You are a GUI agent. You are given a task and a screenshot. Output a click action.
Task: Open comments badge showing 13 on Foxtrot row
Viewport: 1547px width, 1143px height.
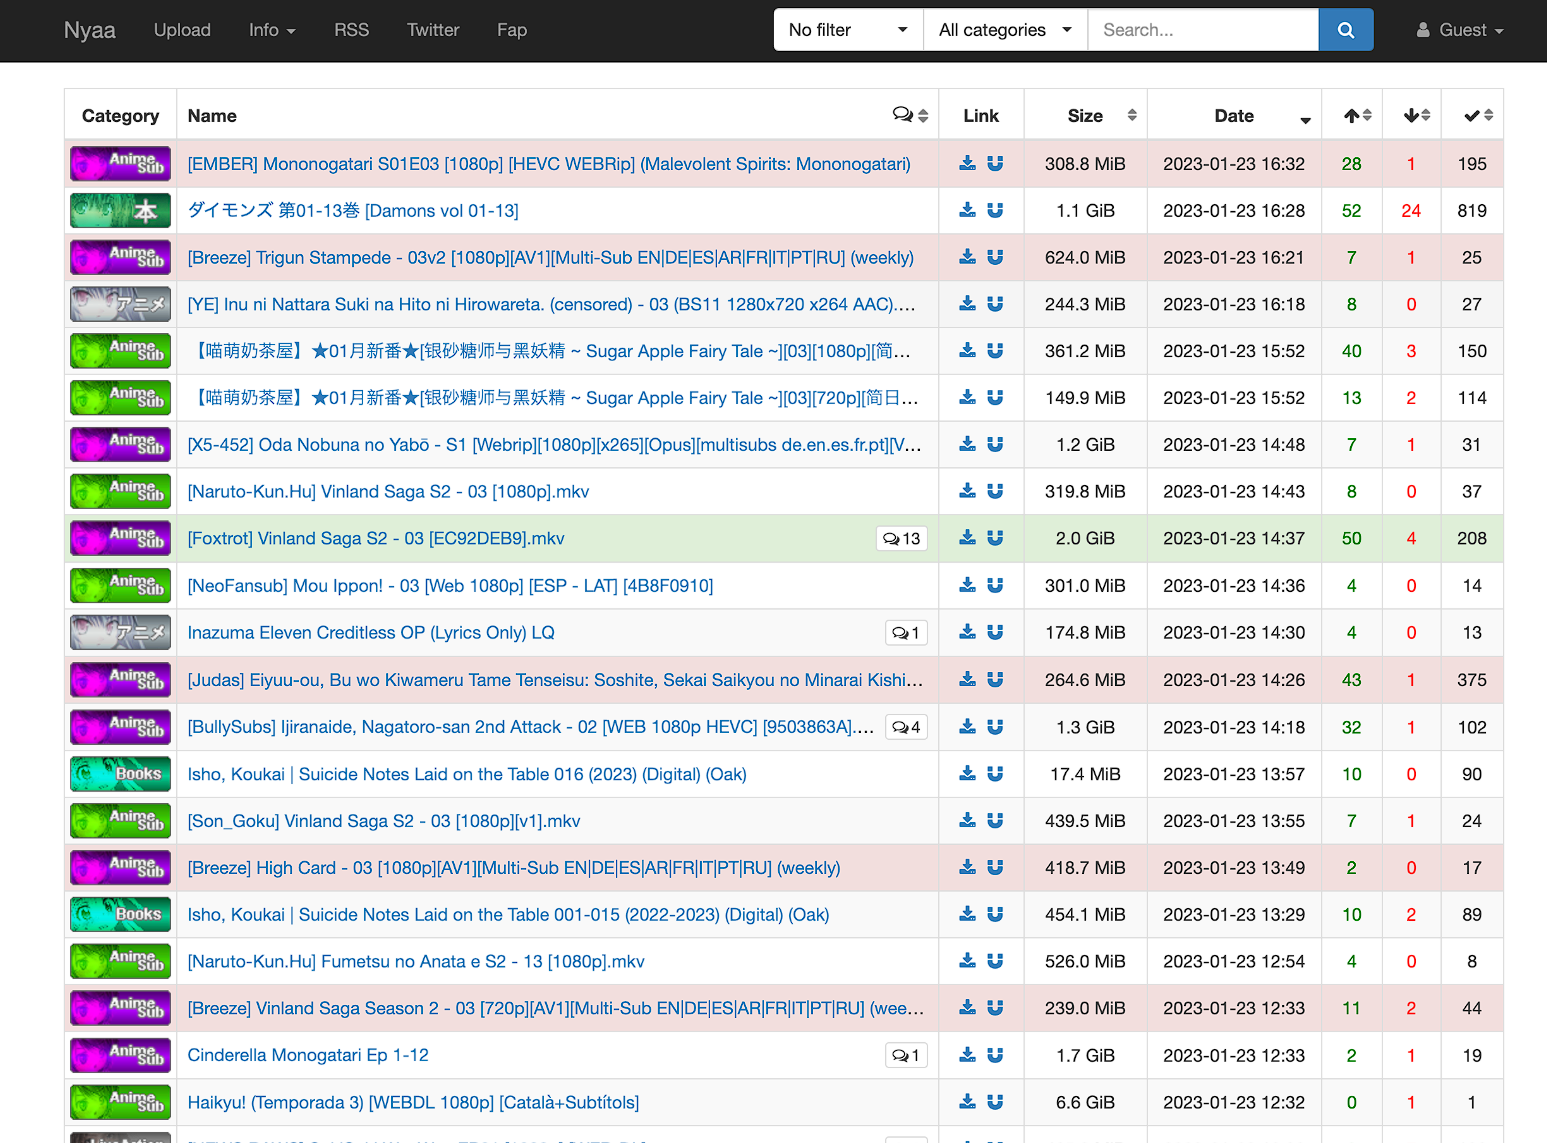tap(902, 539)
